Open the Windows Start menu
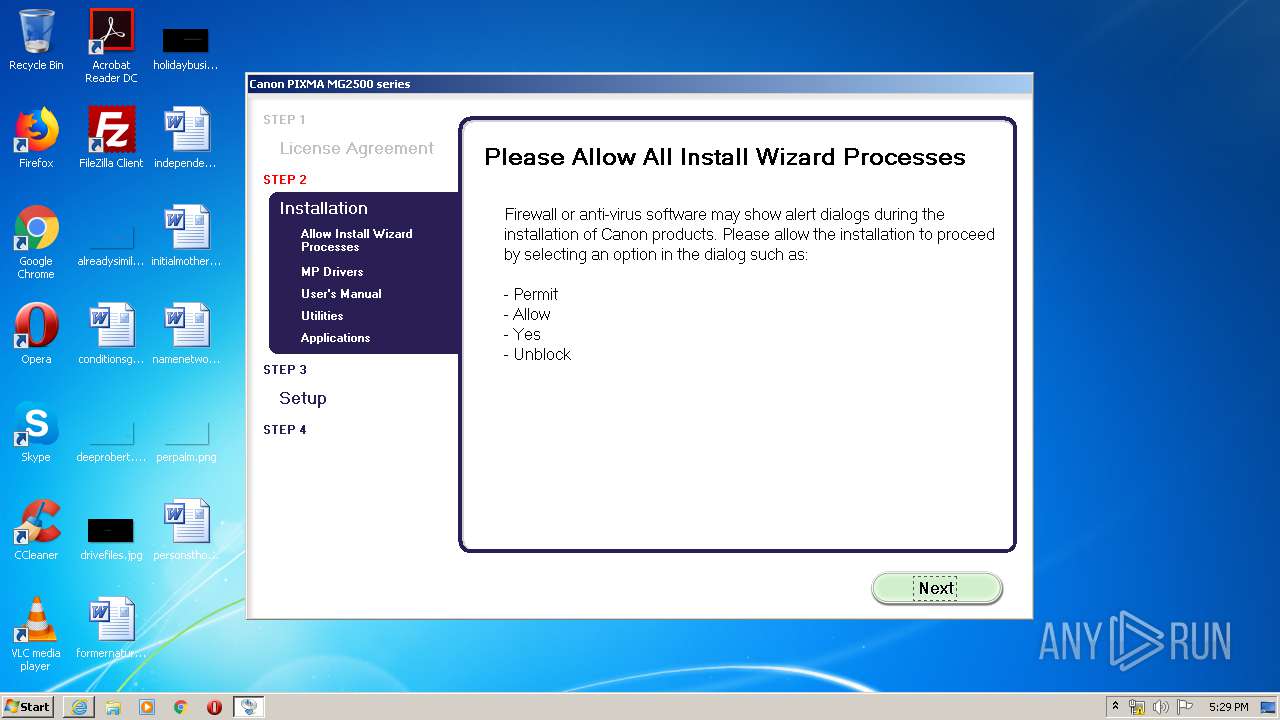Viewport: 1280px width, 720px height. click(28, 706)
